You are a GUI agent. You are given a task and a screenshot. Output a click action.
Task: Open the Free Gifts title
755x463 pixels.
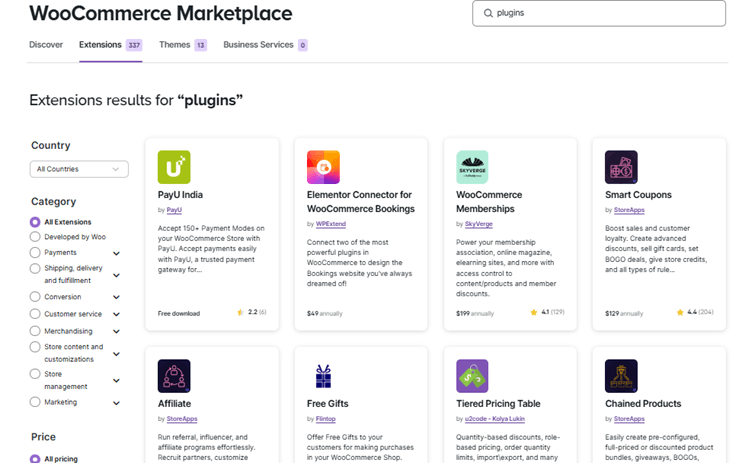coord(327,404)
